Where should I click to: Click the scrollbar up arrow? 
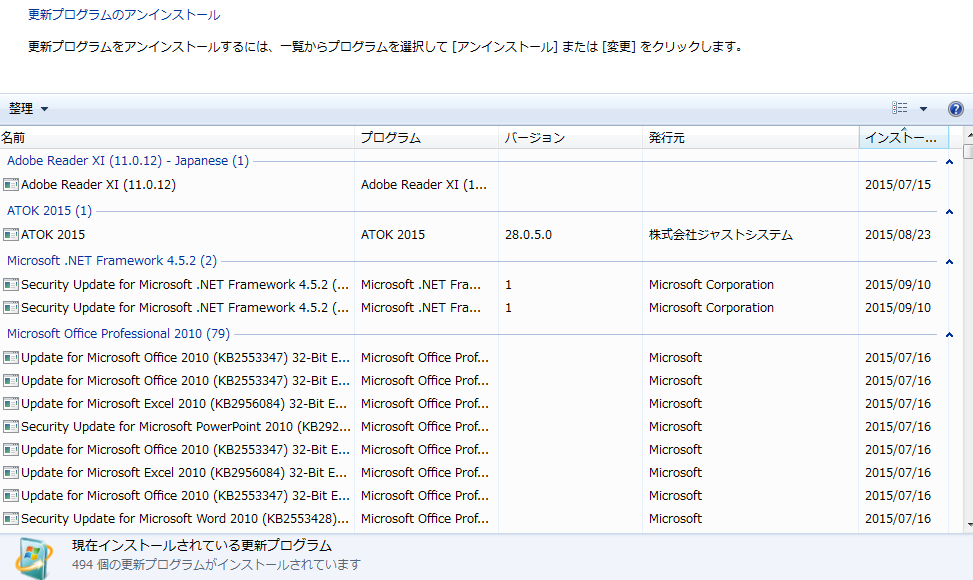[x=968, y=135]
